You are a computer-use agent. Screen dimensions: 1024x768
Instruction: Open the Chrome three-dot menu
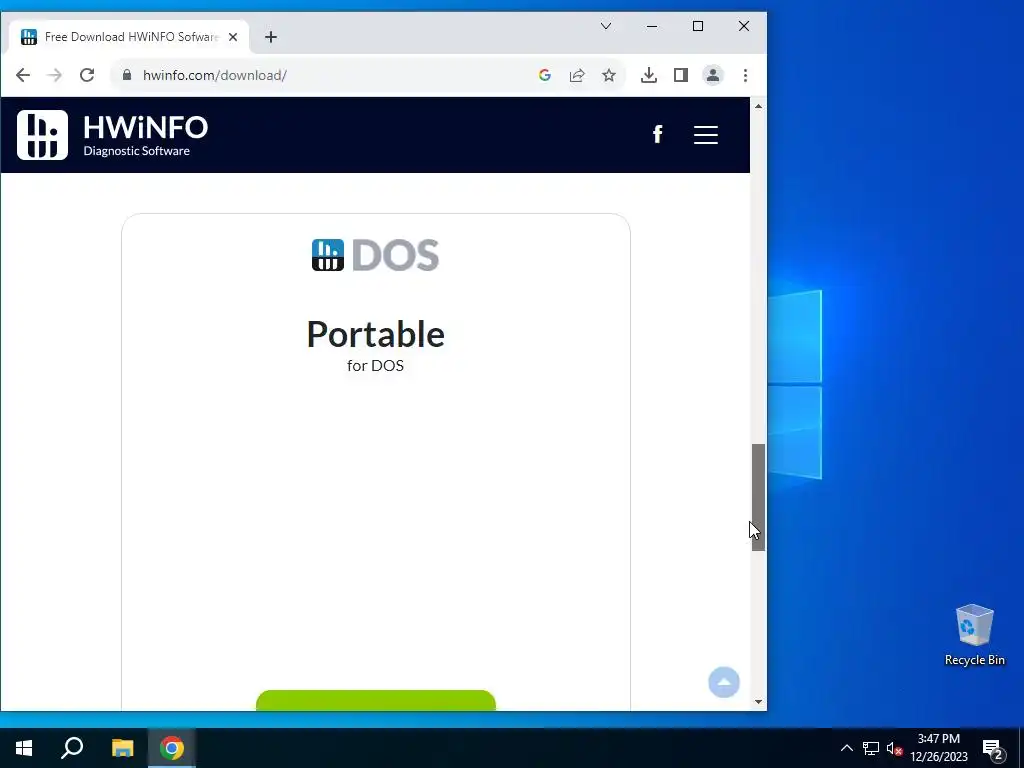745,75
